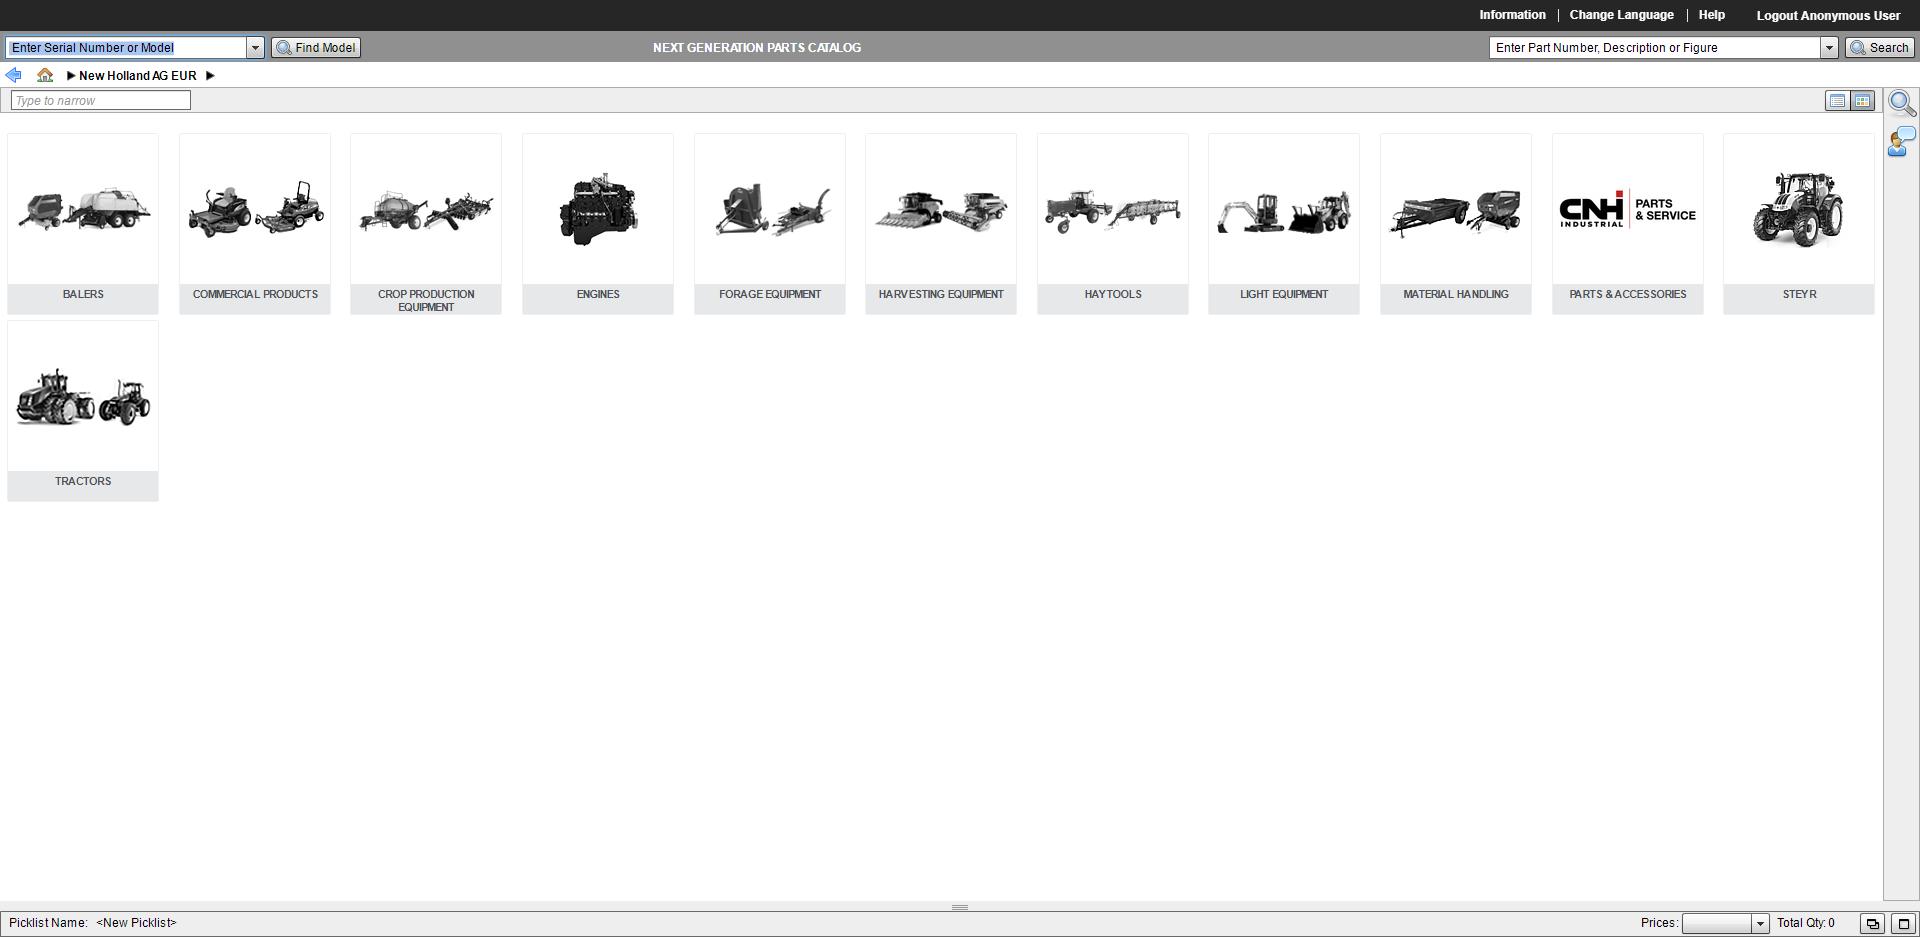
Task: Toggle the detail list display mode
Action: tap(1837, 100)
